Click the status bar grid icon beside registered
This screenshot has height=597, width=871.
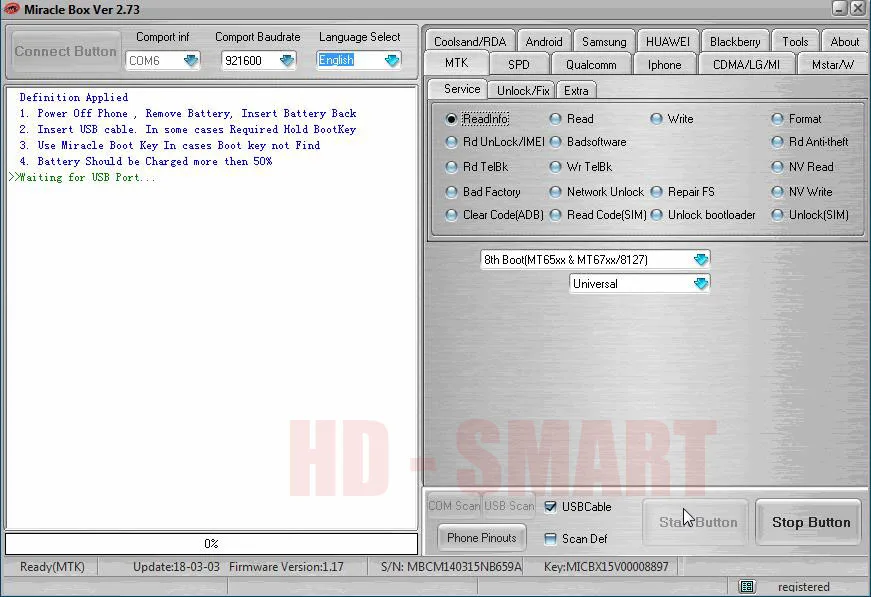pos(747,586)
